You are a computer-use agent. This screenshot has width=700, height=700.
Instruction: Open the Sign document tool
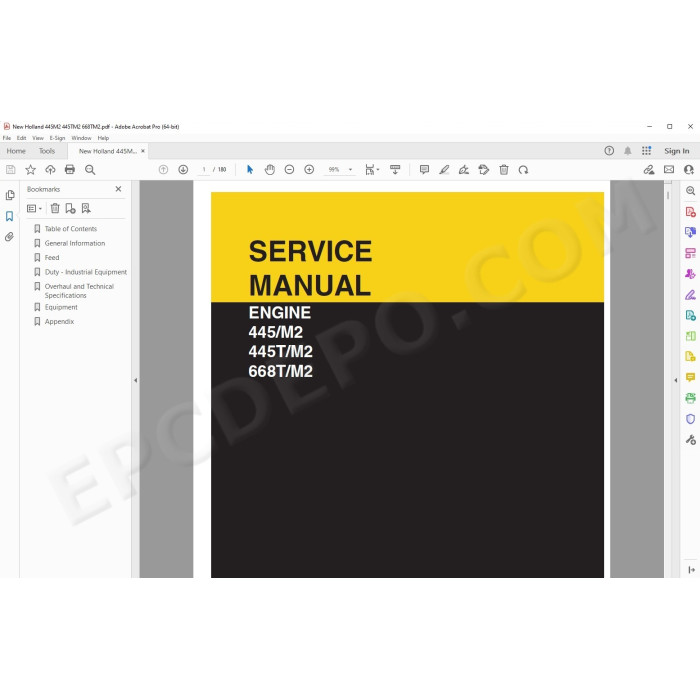click(x=464, y=170)
